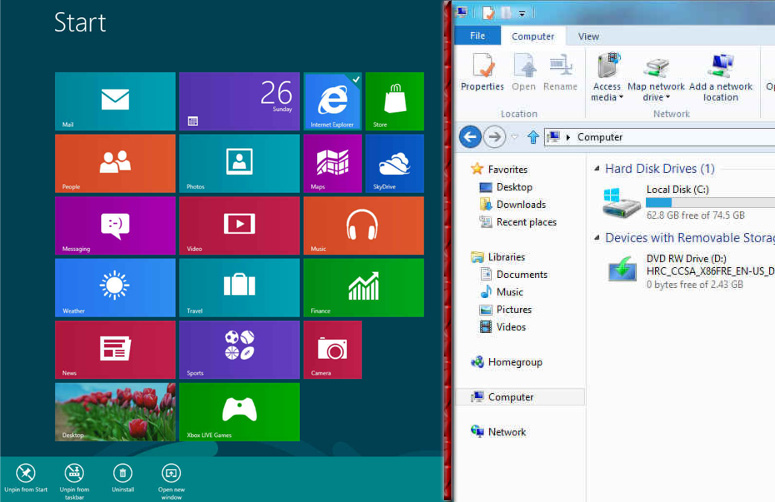Open the Photos tile
The image size is (775, 502).
(x=239, y=164)
